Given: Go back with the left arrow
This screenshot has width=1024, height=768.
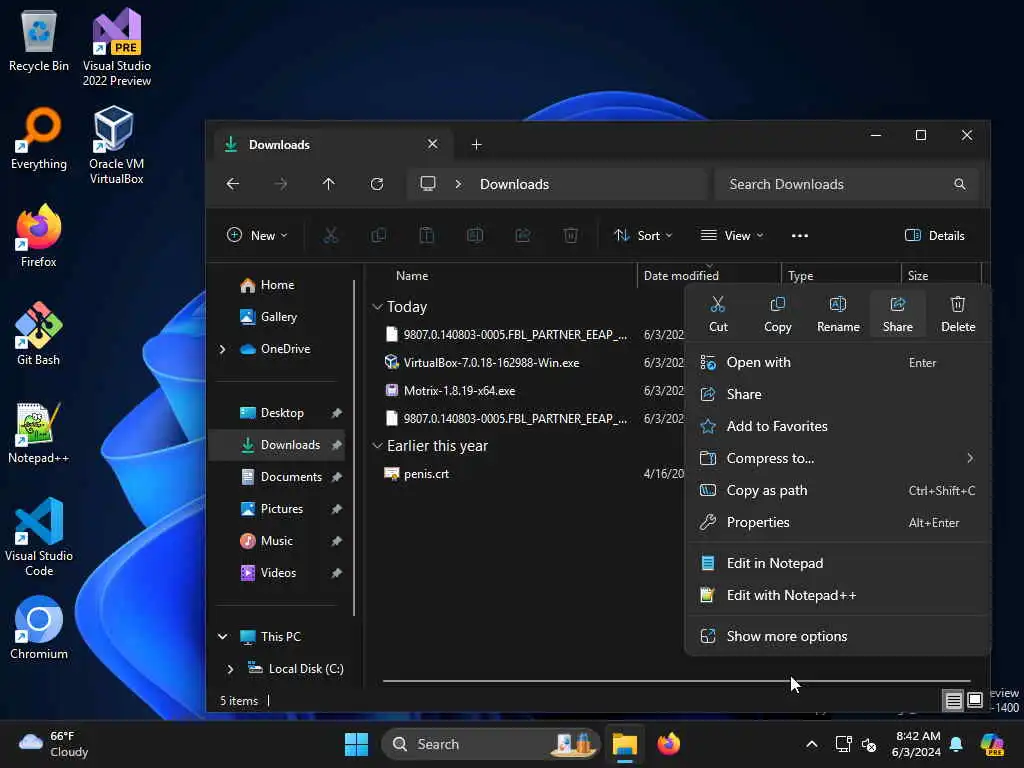Looking at the screenshot, I should 232,184.
